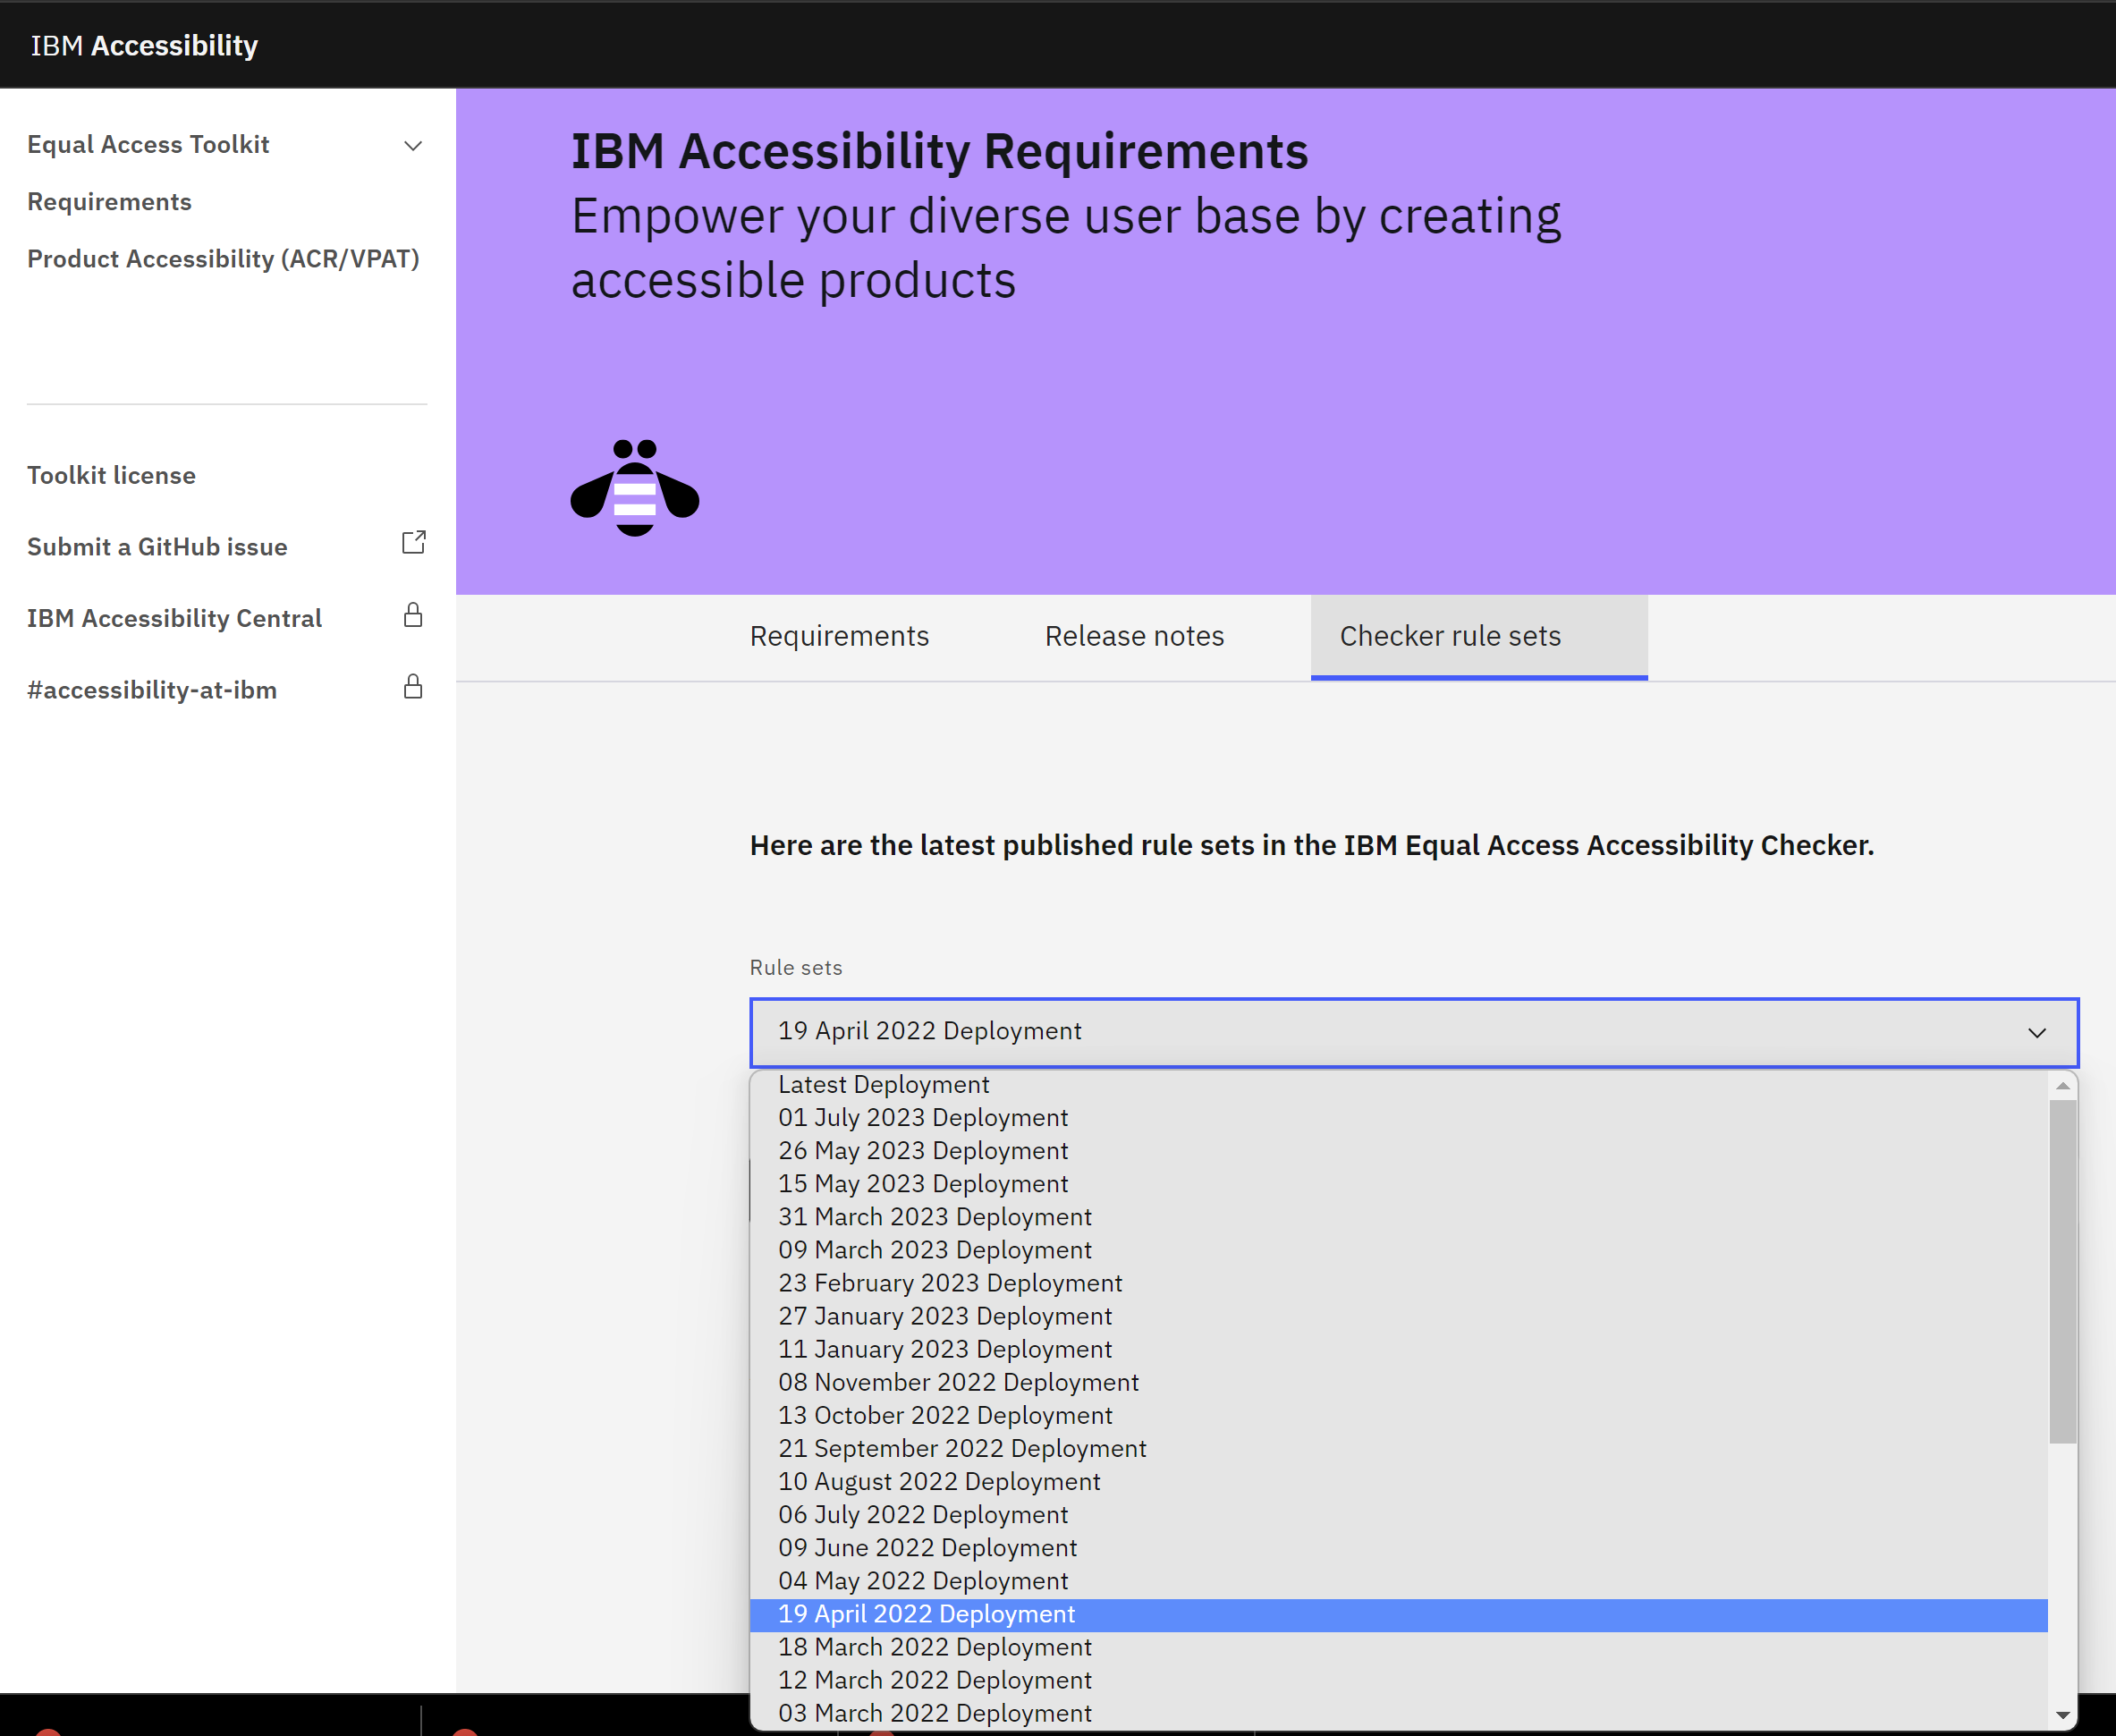Select the Checker rule sets tab

(x=1450, y=636)
